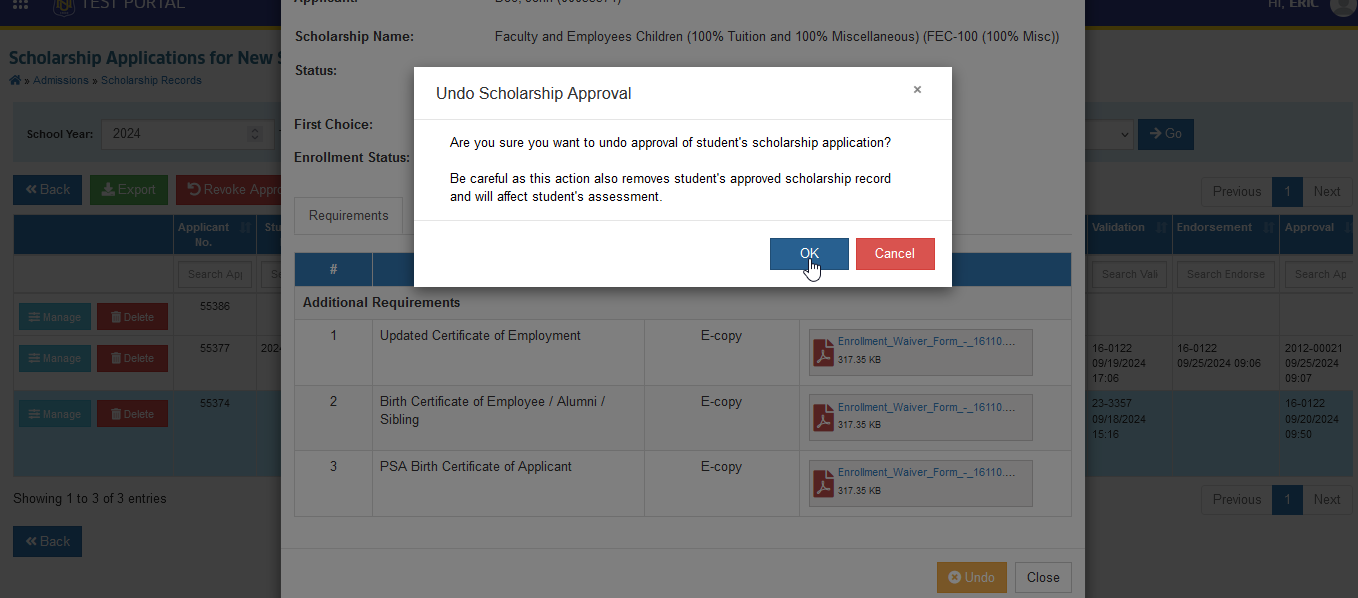Open Enrollment_Waiver_Form link in requirement row 3

[926, 473]
